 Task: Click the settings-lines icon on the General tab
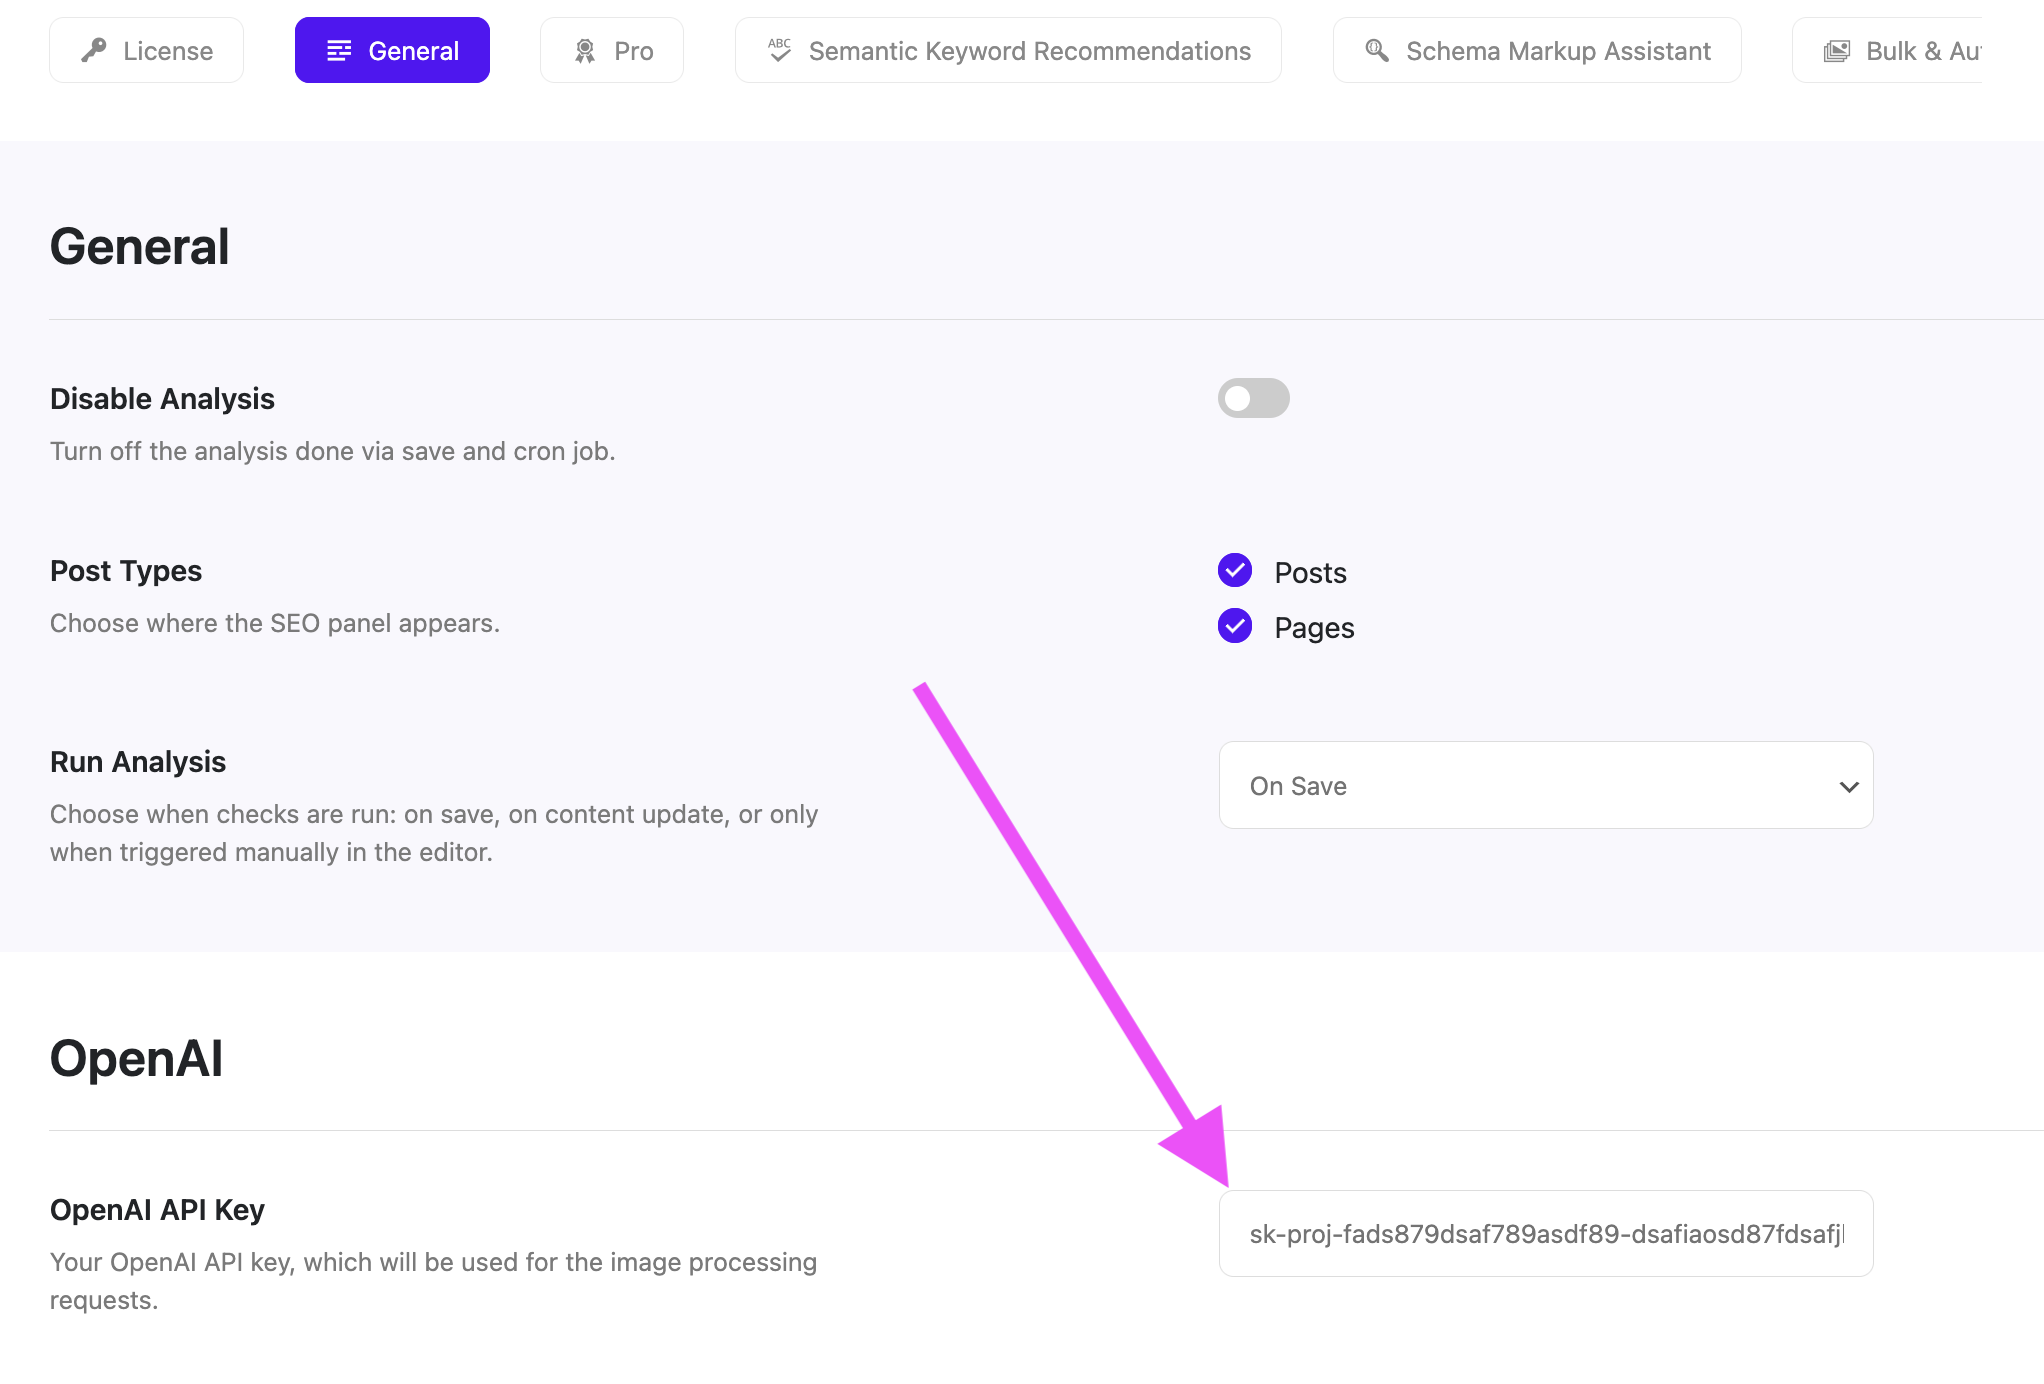340,49
